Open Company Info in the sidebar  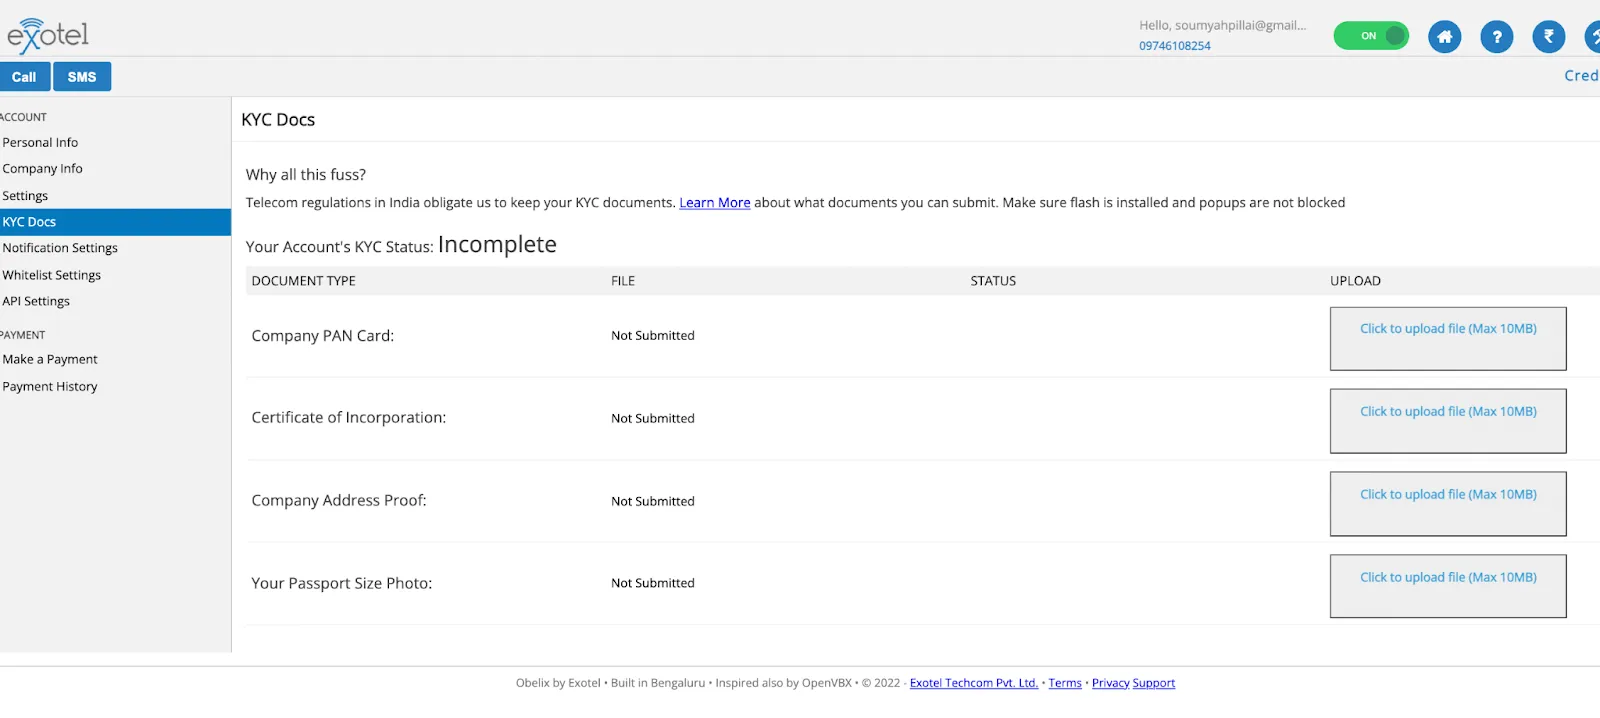(42, 169)
